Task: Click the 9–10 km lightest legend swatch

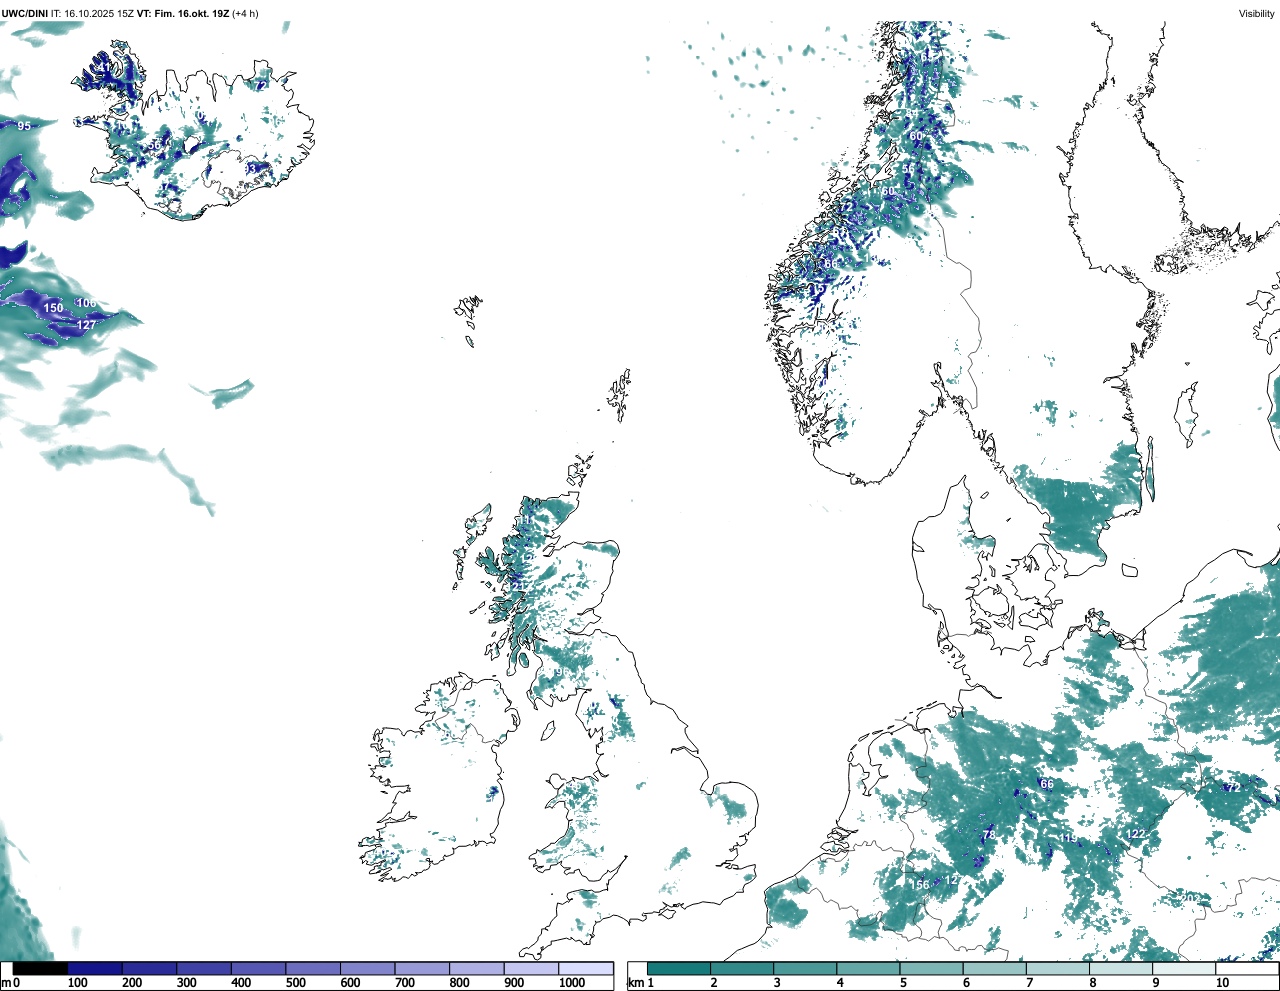Action: (x=1184, y=968)
